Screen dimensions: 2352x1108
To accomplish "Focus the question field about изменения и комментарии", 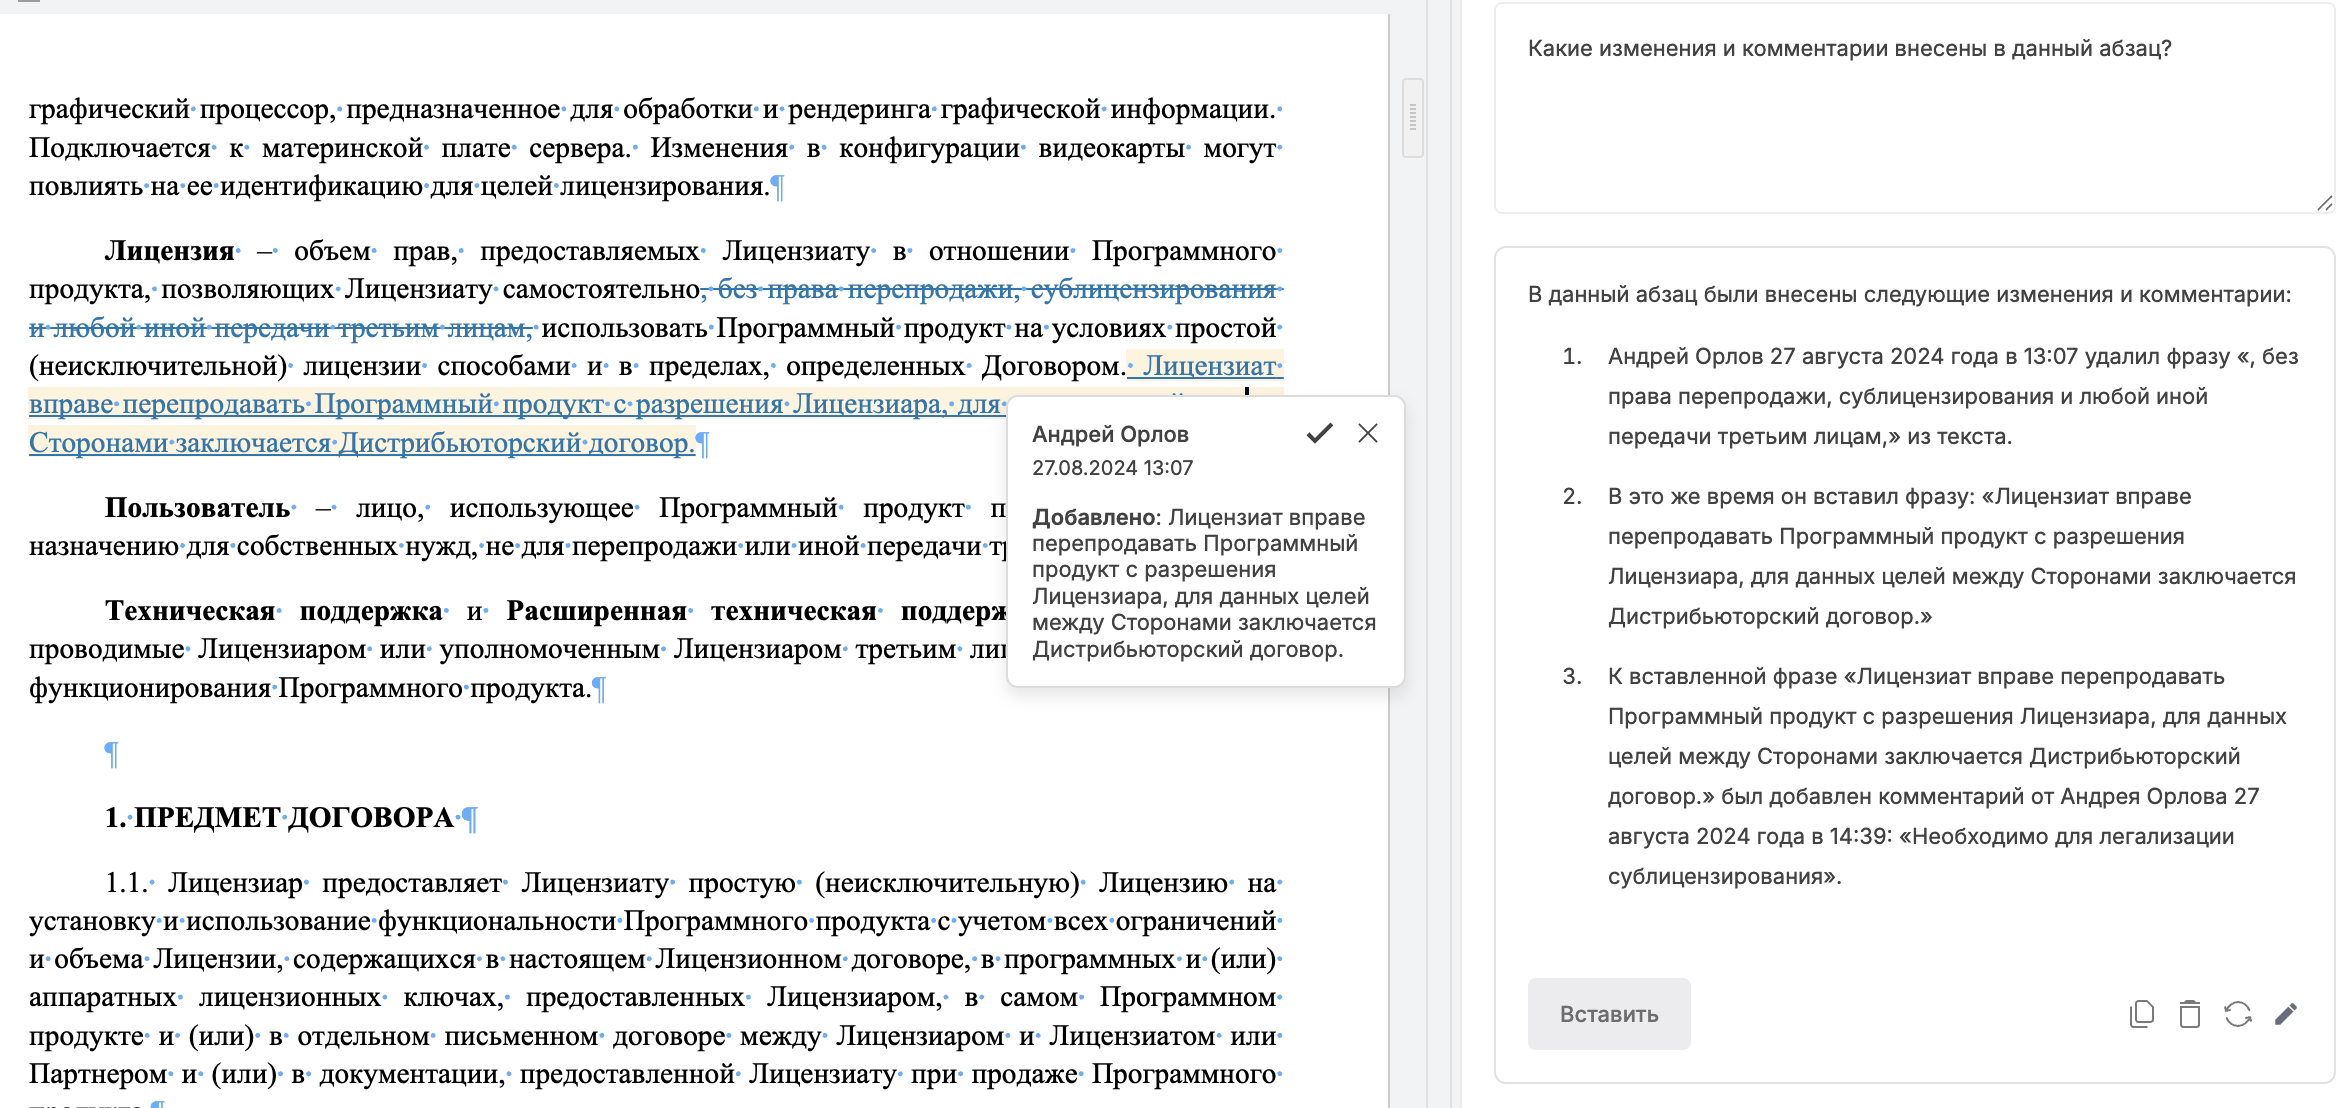I will (x=1913, y=108).
